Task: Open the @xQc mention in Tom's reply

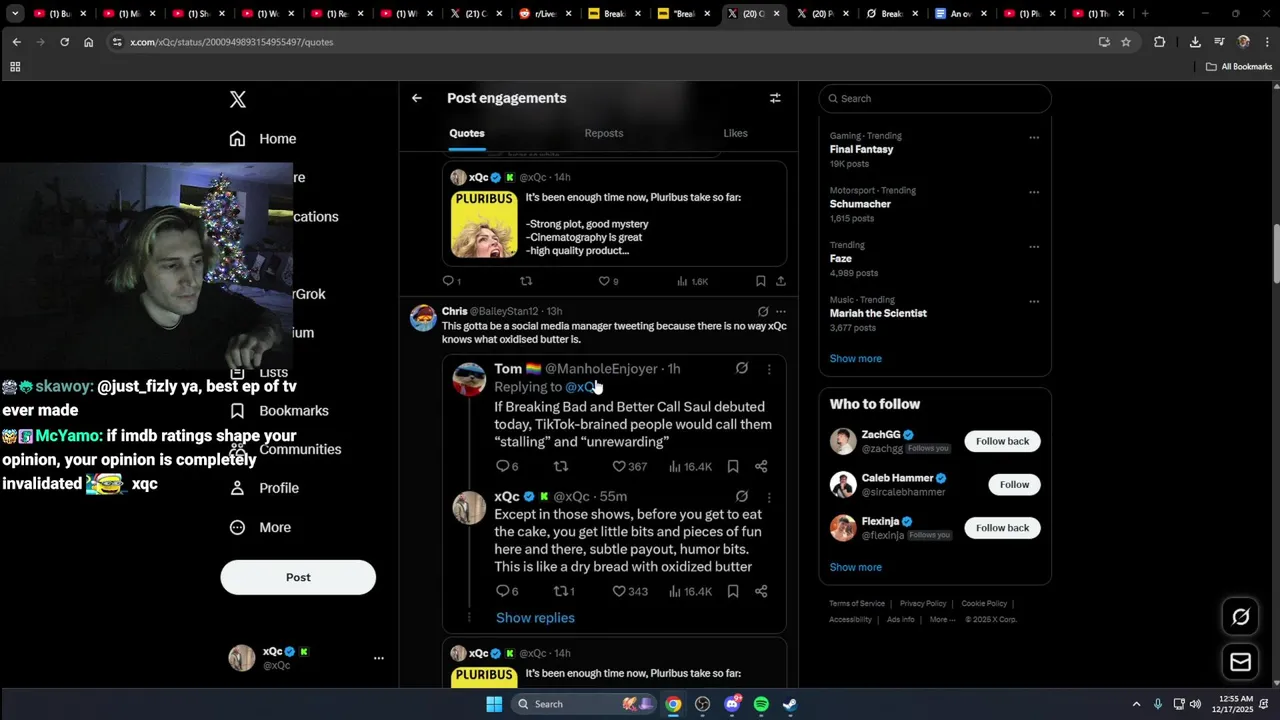Action: click(x=581, y=387)
